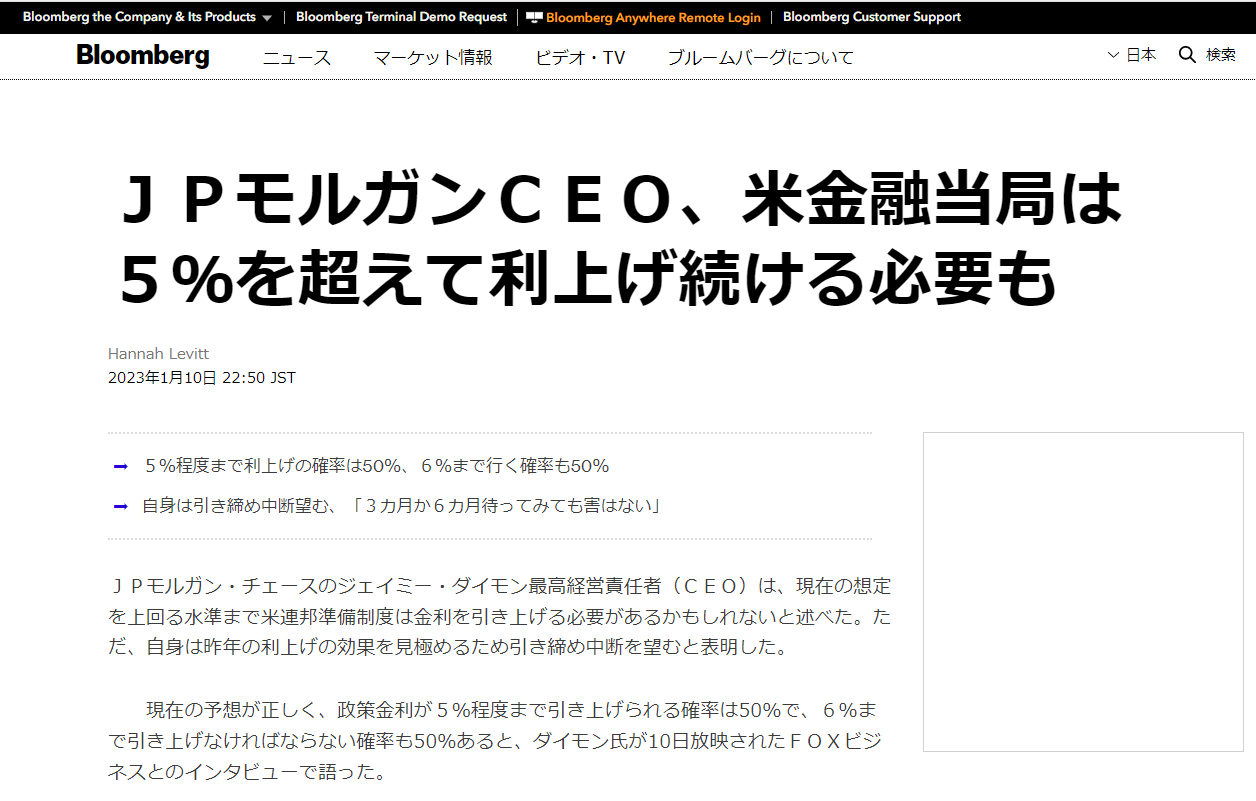Click the first paragraph starting ＪＰモルガン・チェース

click(499, 616)
